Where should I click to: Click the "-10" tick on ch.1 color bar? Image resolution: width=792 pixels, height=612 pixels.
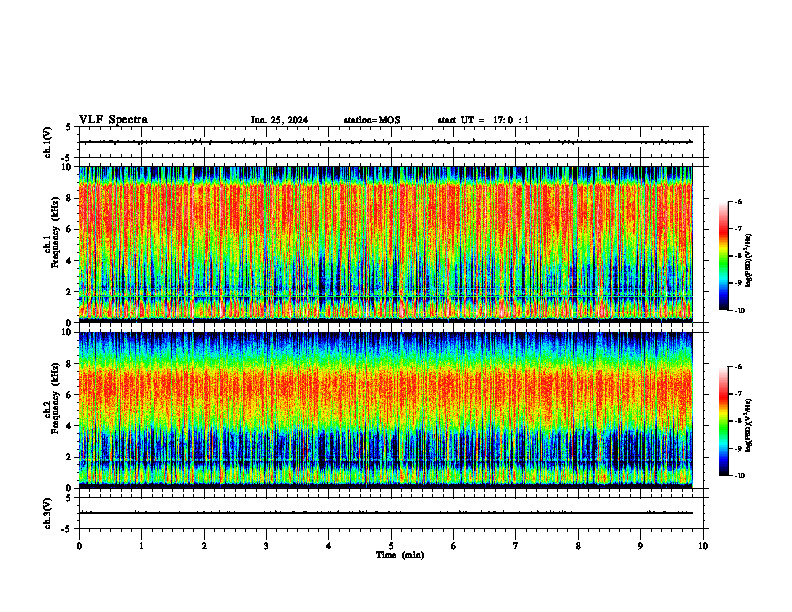tap(739, 311)
